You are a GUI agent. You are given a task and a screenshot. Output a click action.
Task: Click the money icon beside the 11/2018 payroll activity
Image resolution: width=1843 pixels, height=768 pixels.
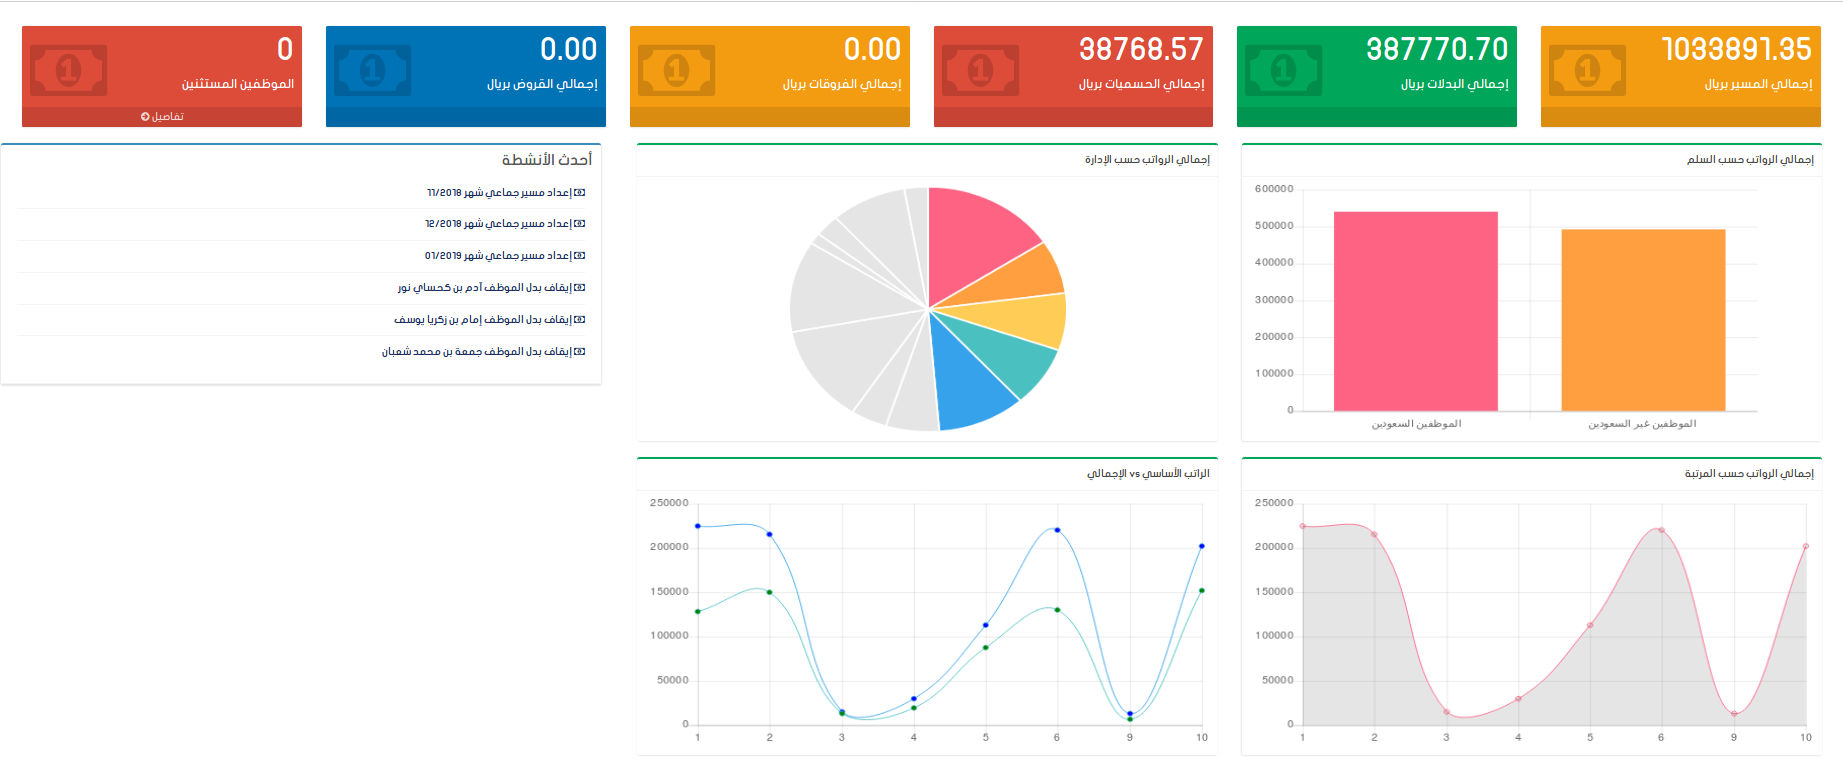tap(580, 193)
